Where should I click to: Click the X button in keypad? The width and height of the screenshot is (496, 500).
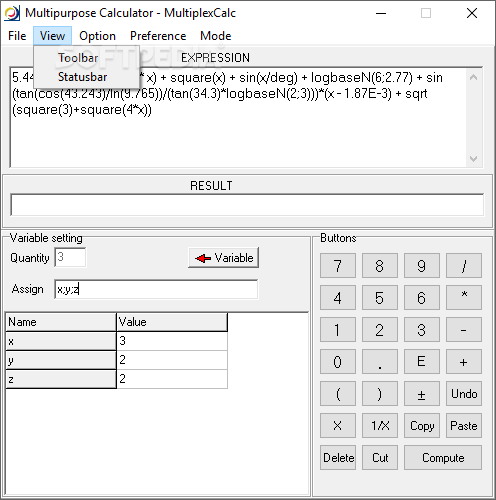click(338, 426)
